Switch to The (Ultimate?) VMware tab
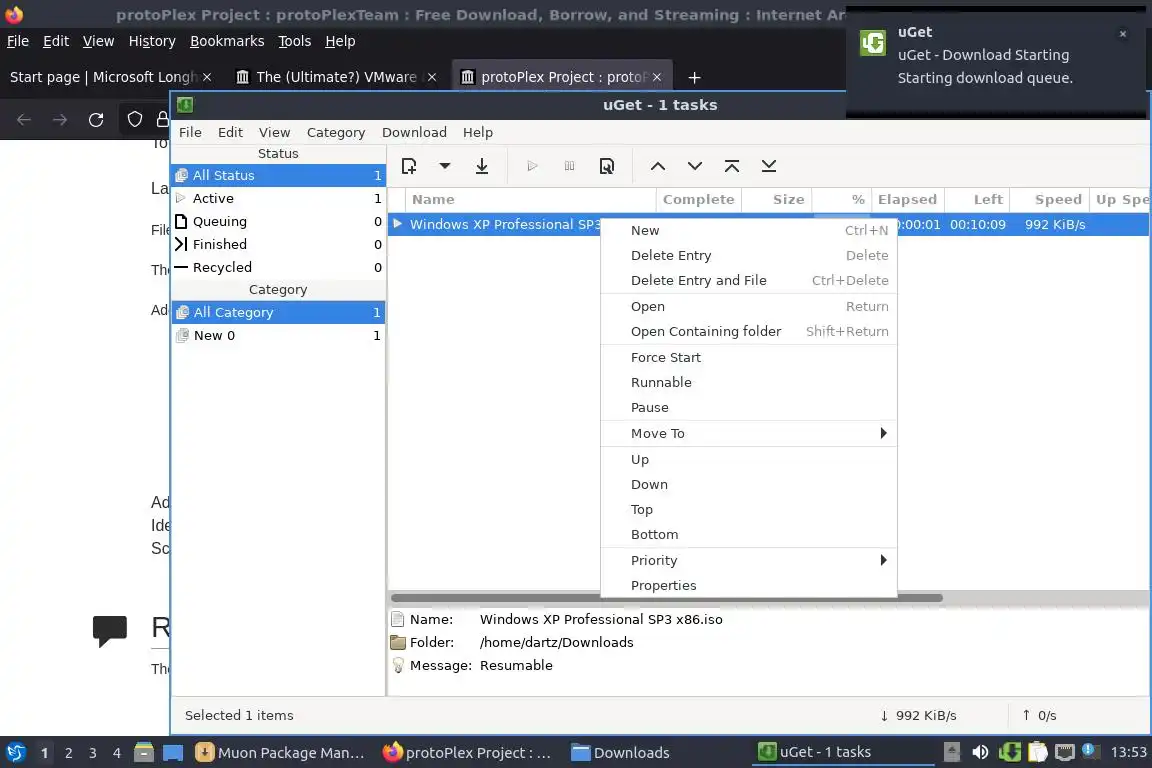 point(336,77)
